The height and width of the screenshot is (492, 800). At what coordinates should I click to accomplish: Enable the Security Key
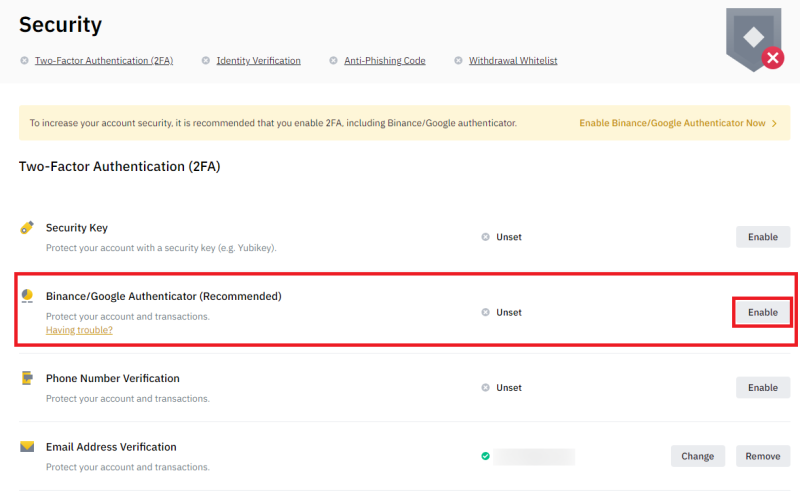pyautogui.click(x=763, y=237)
